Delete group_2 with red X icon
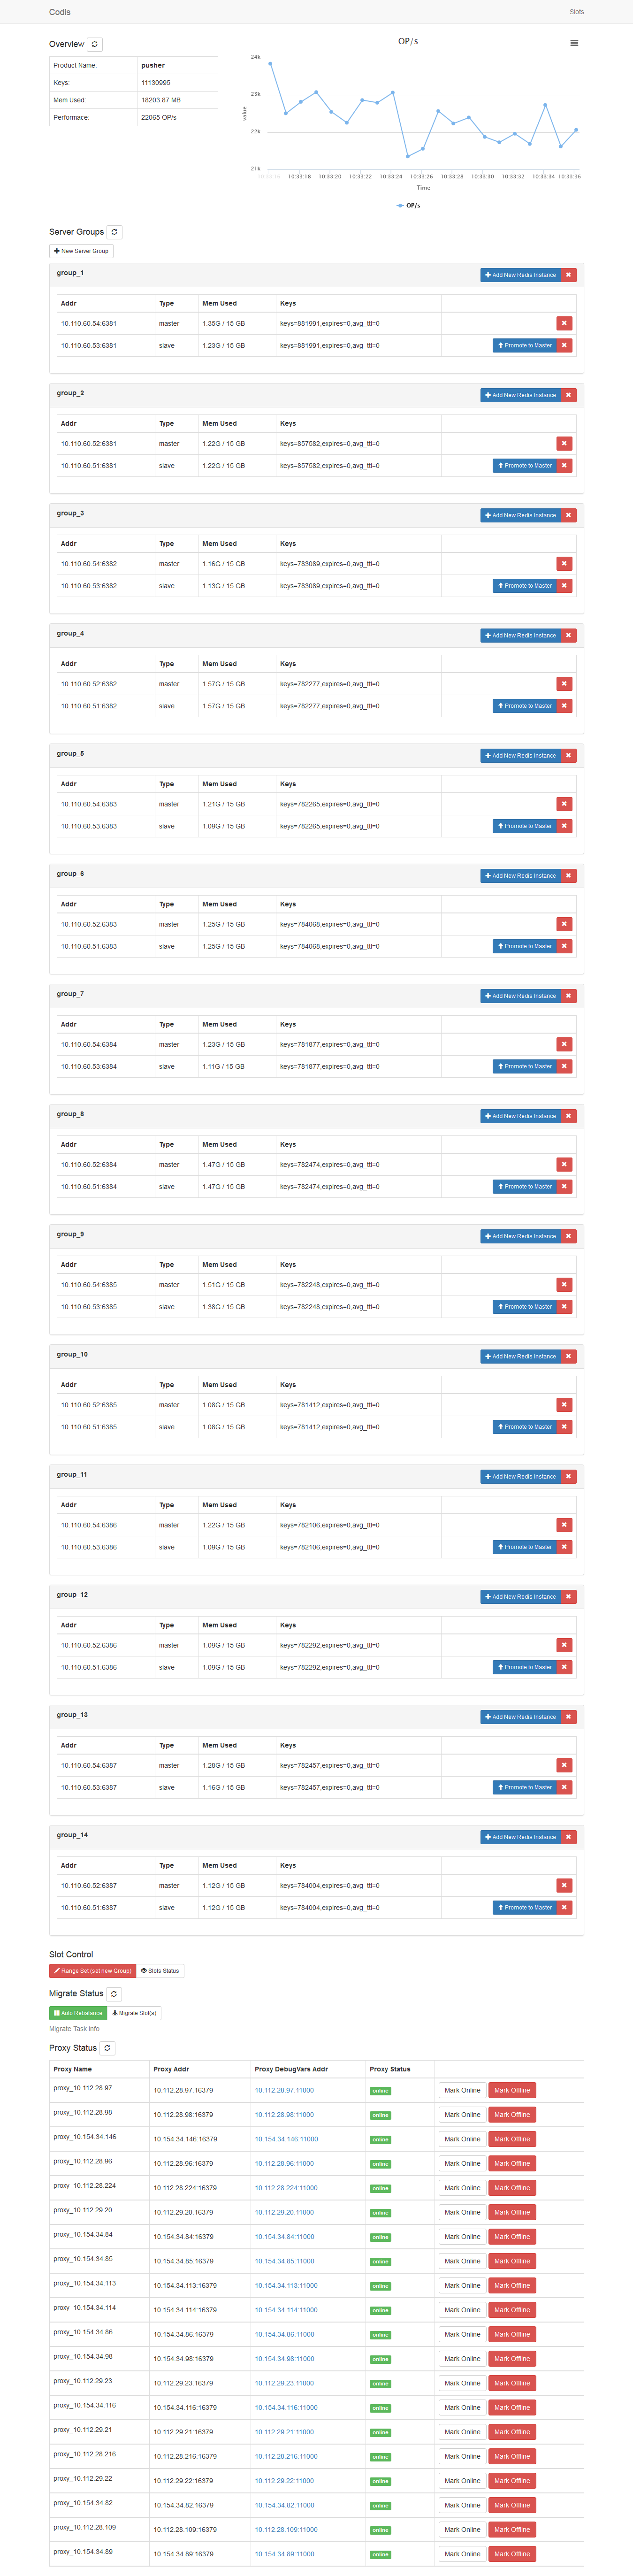 pyautogui.click(x=568, y=395)
